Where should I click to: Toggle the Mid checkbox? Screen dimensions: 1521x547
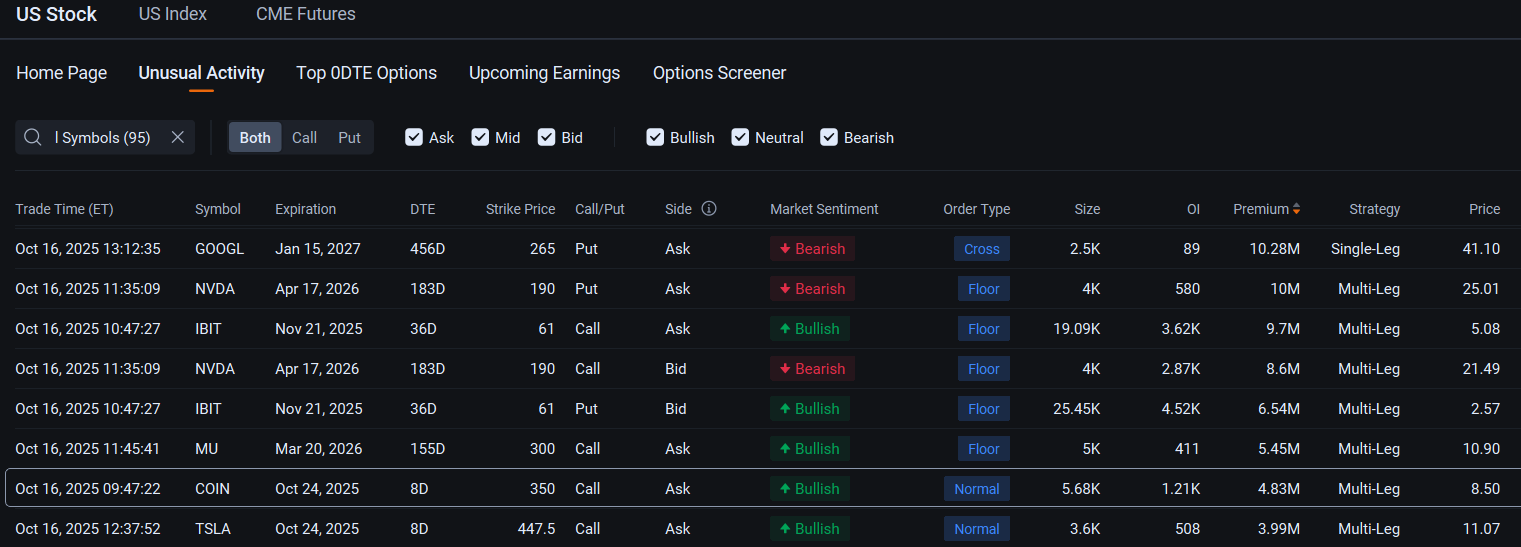pyautogui.click(x=480, y=138)
